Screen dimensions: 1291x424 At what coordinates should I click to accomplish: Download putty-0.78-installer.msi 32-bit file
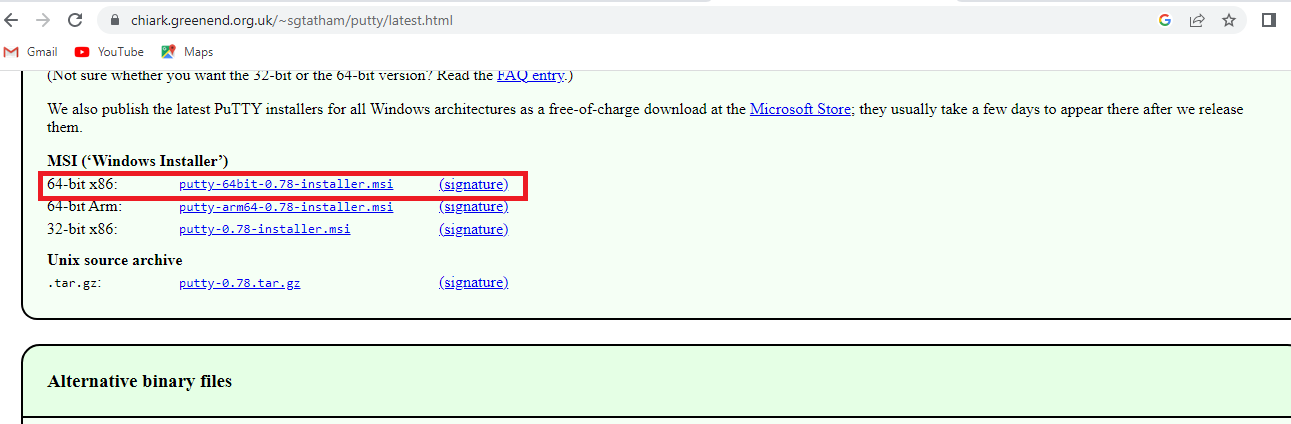pos(265,229)
